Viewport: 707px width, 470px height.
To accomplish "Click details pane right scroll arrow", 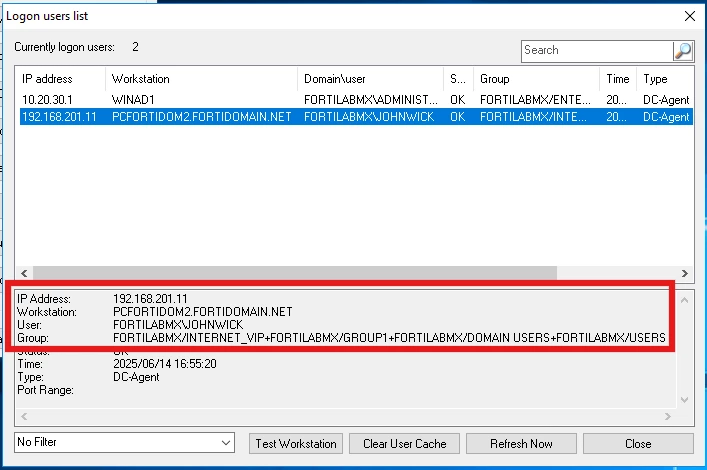I will [x=668, y=416].
